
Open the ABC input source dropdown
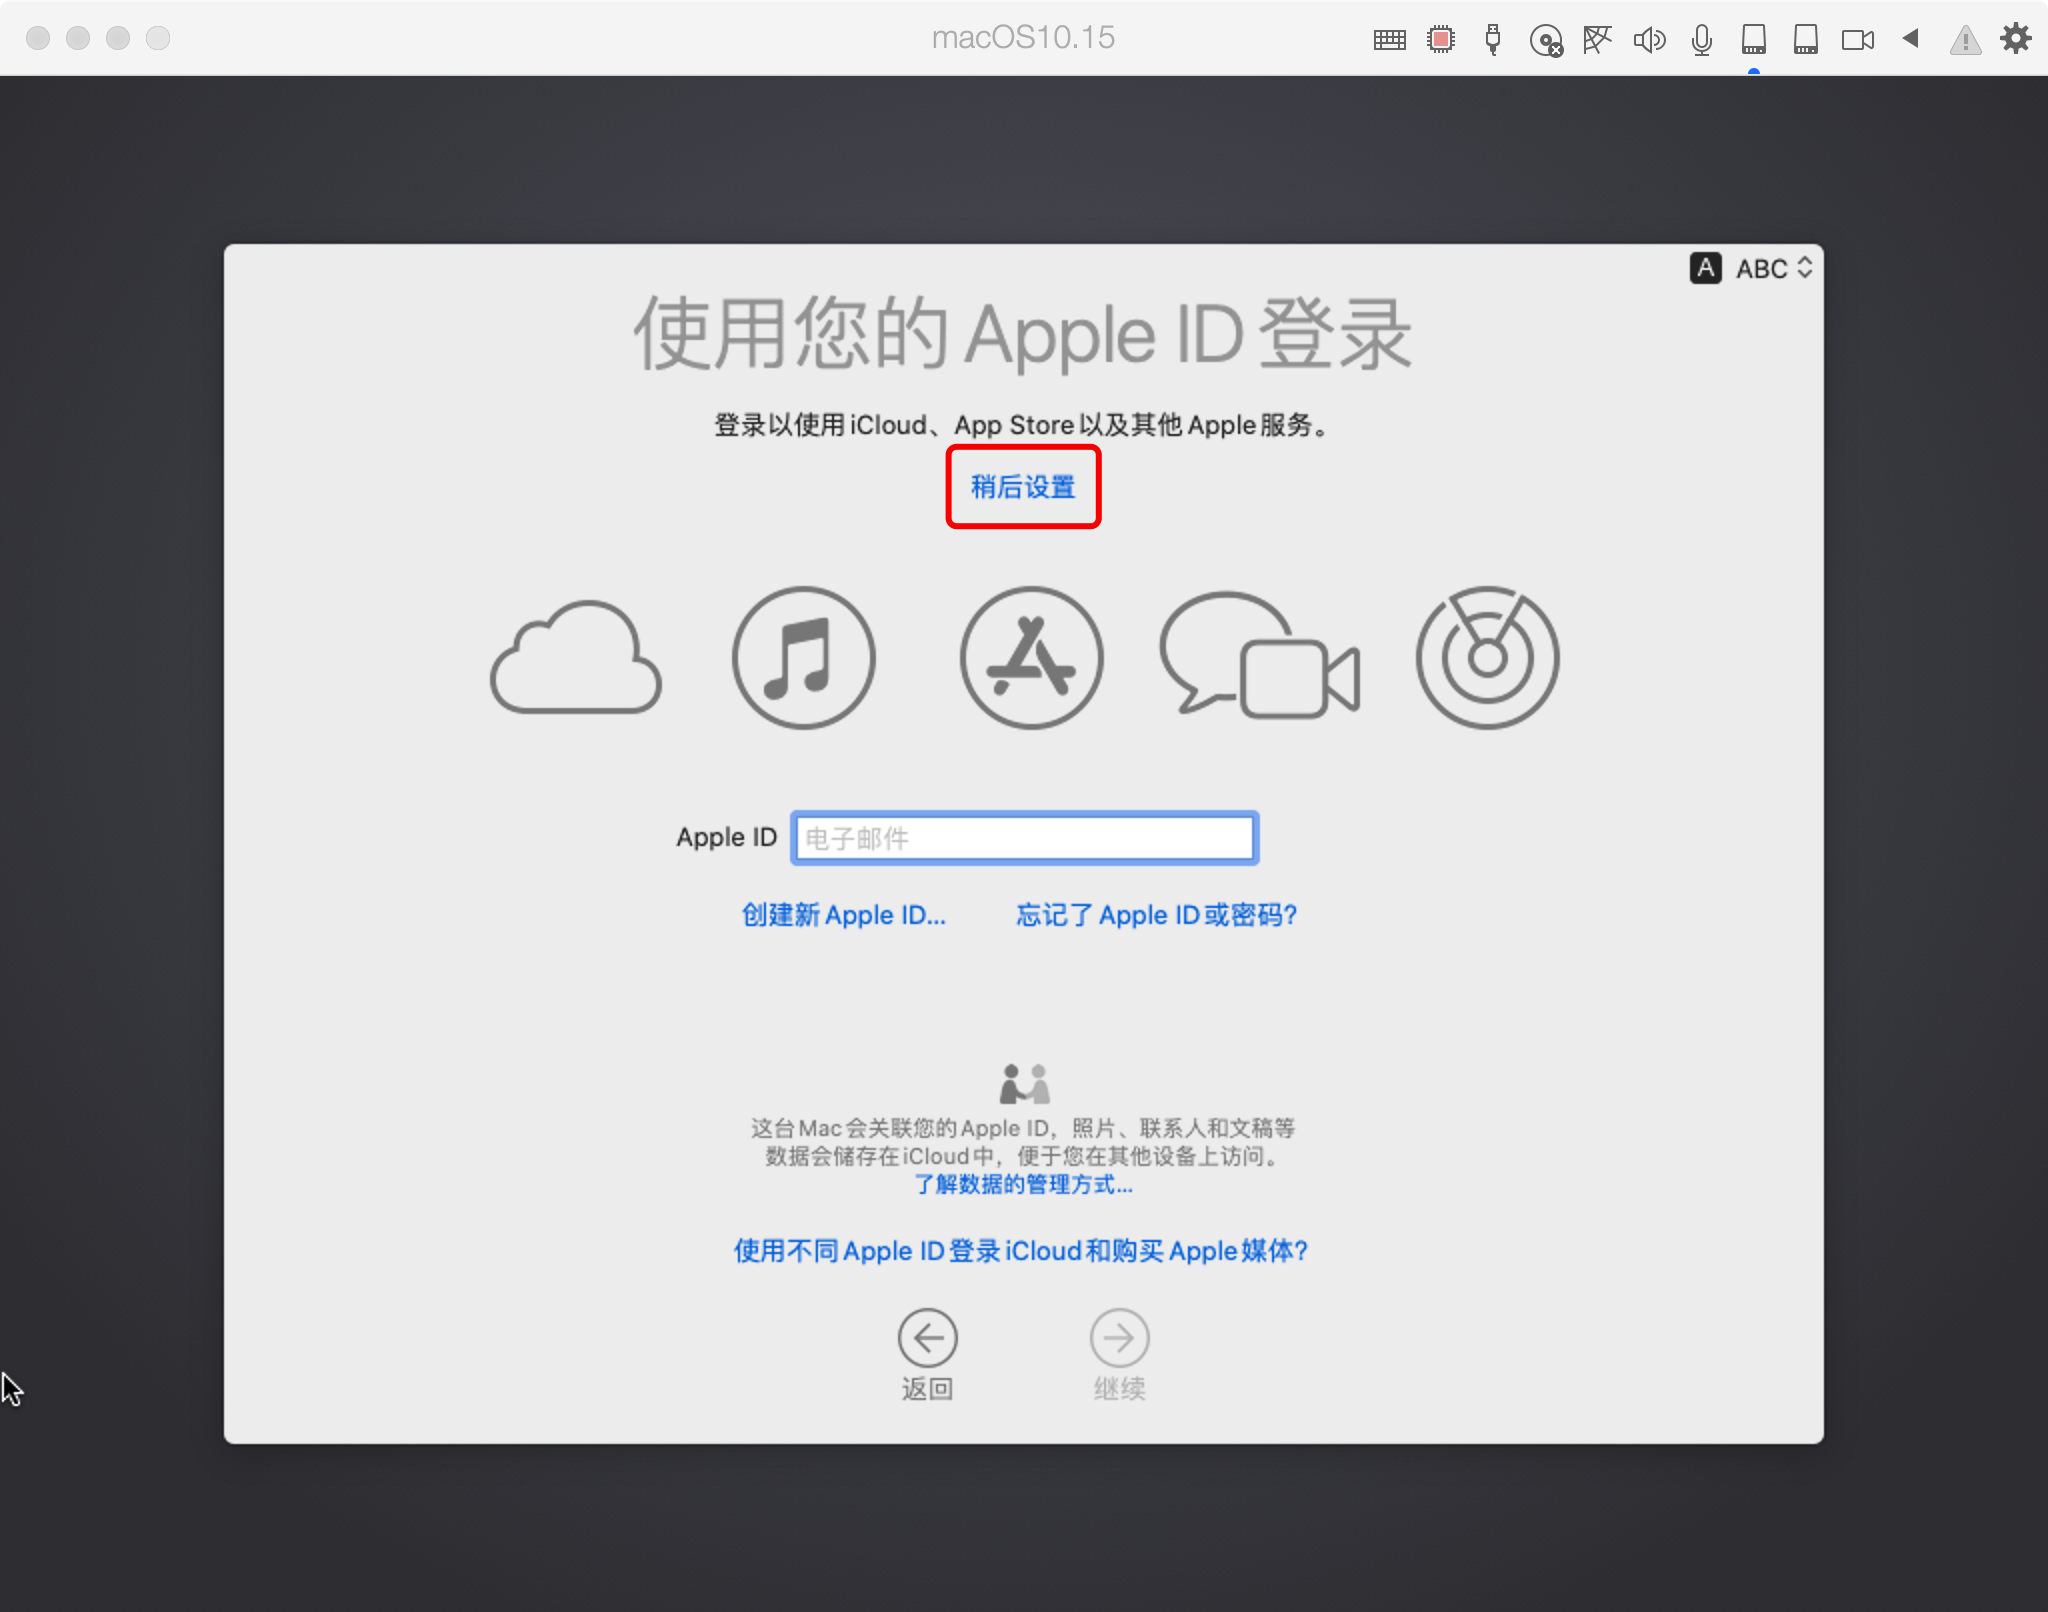point(1774,268)
